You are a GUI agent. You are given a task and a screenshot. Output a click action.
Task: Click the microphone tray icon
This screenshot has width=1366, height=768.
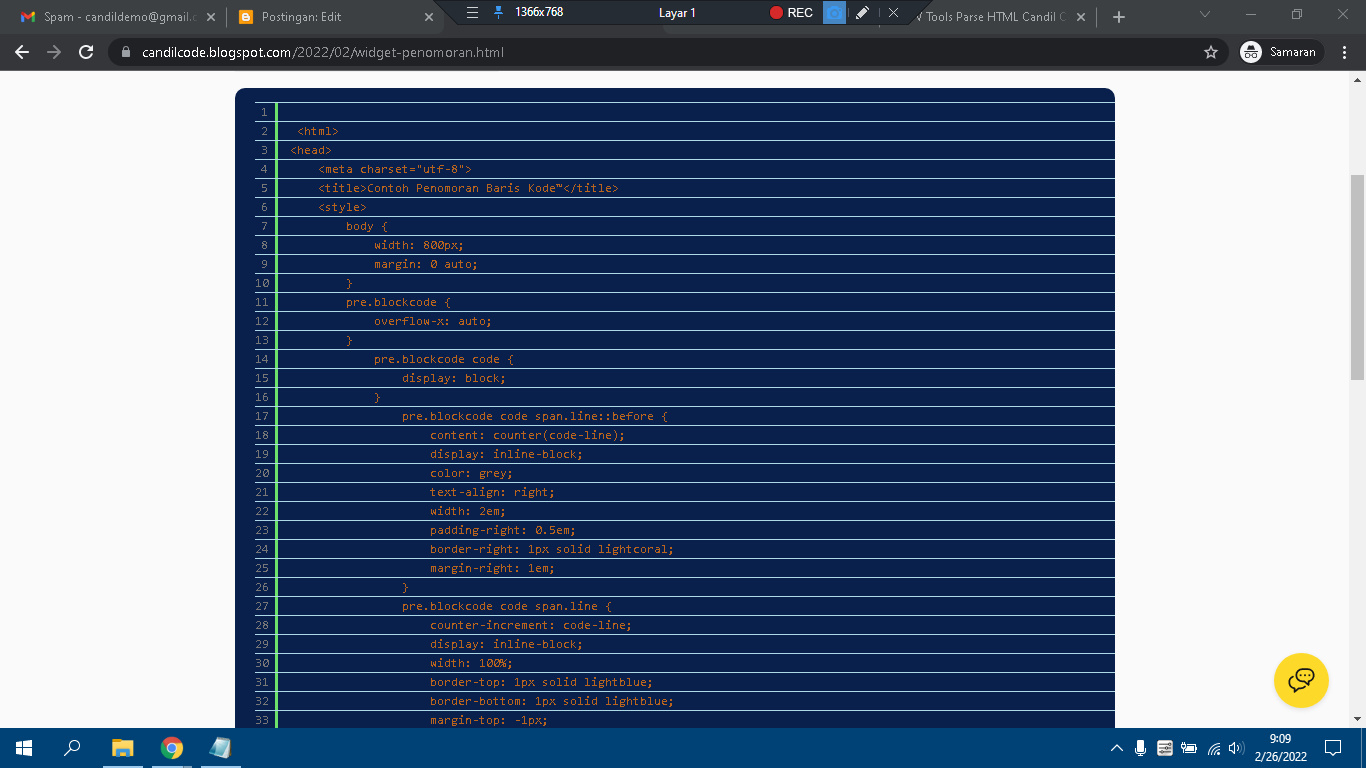pyautogui.click(x=1141, y=748)
